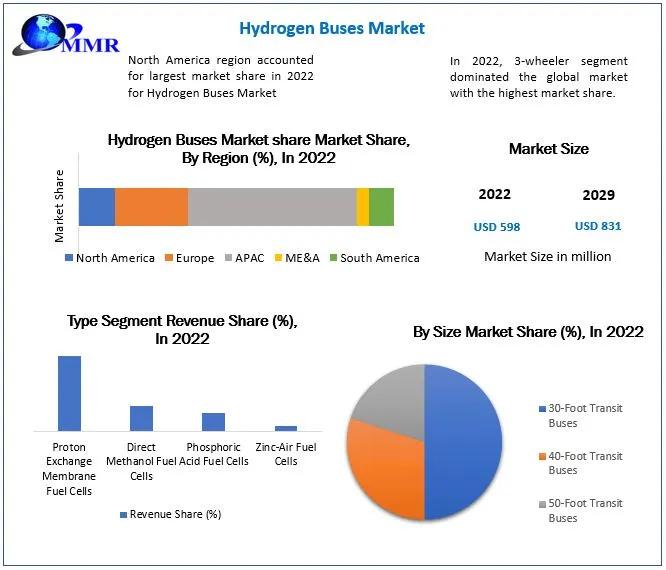This screenshot has width=666, height=570.
Task: Click the ME&A legend label
Action: point(302,258)
